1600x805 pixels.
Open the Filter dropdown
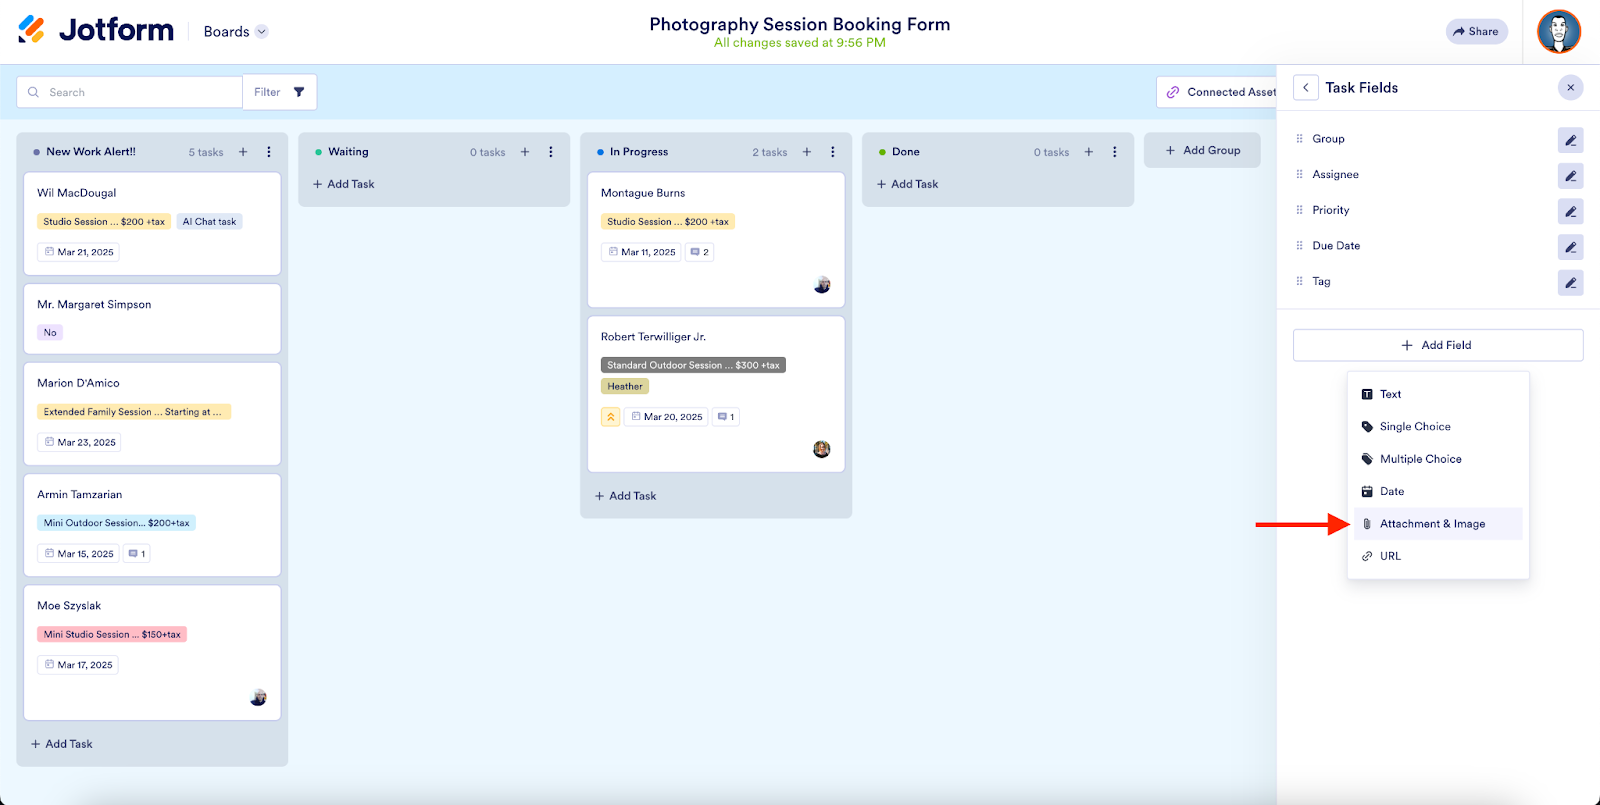279,92
